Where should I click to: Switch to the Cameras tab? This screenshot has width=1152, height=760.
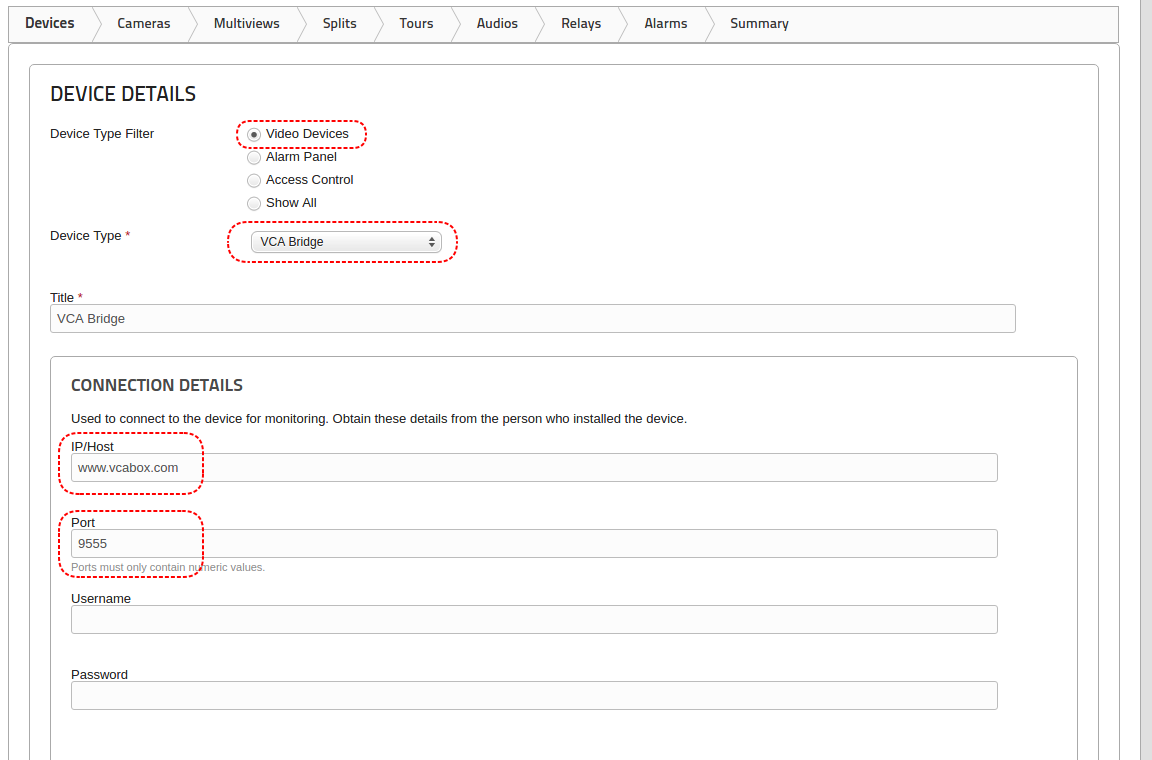pyautogui.click(x=143, y=24)
